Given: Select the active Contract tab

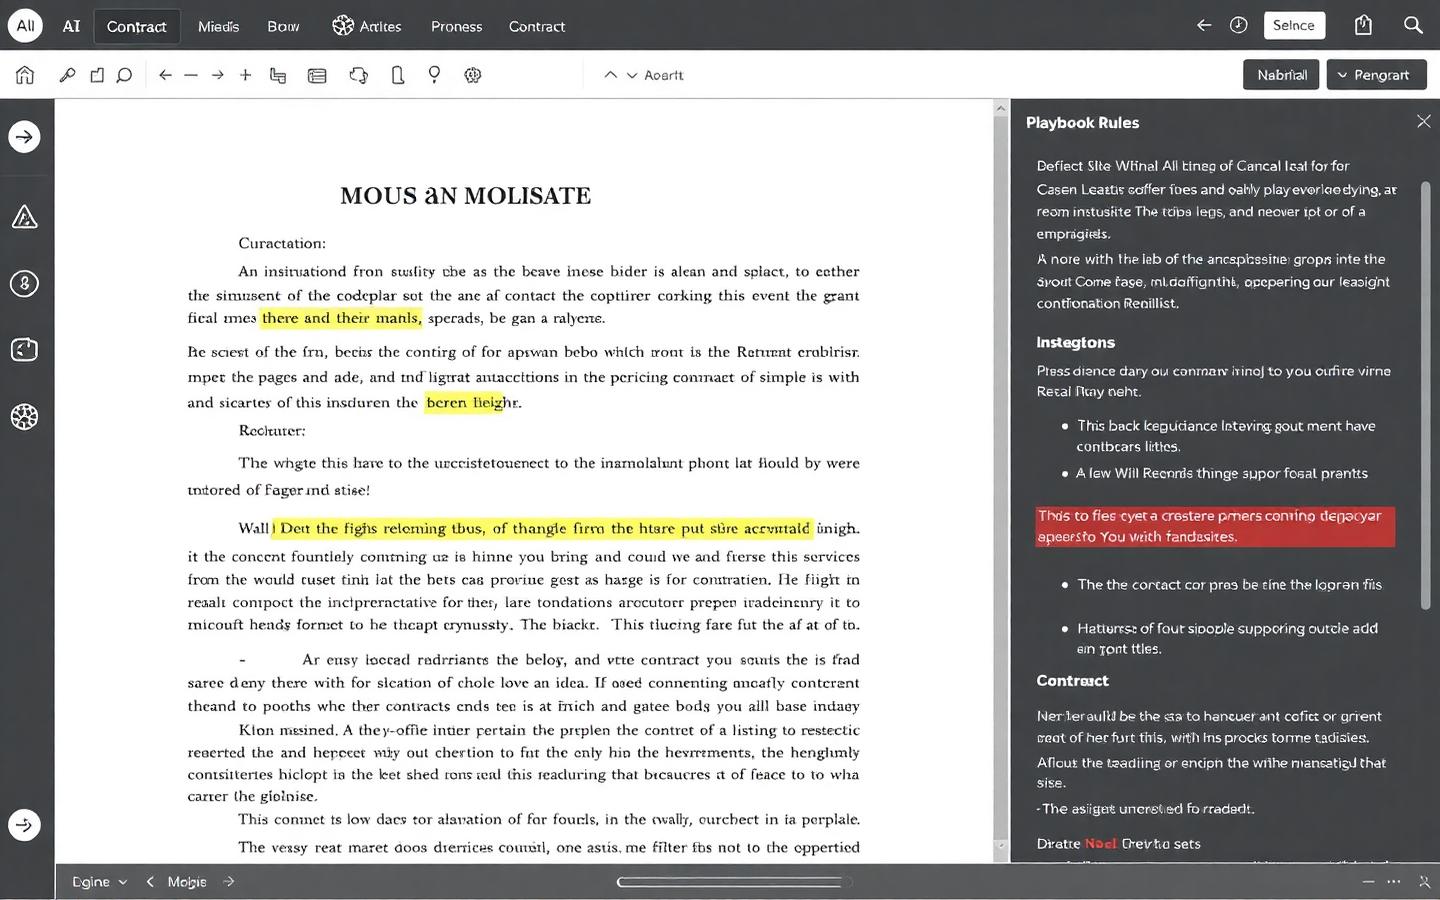Looking at the screenshot, I should [137, 26].
